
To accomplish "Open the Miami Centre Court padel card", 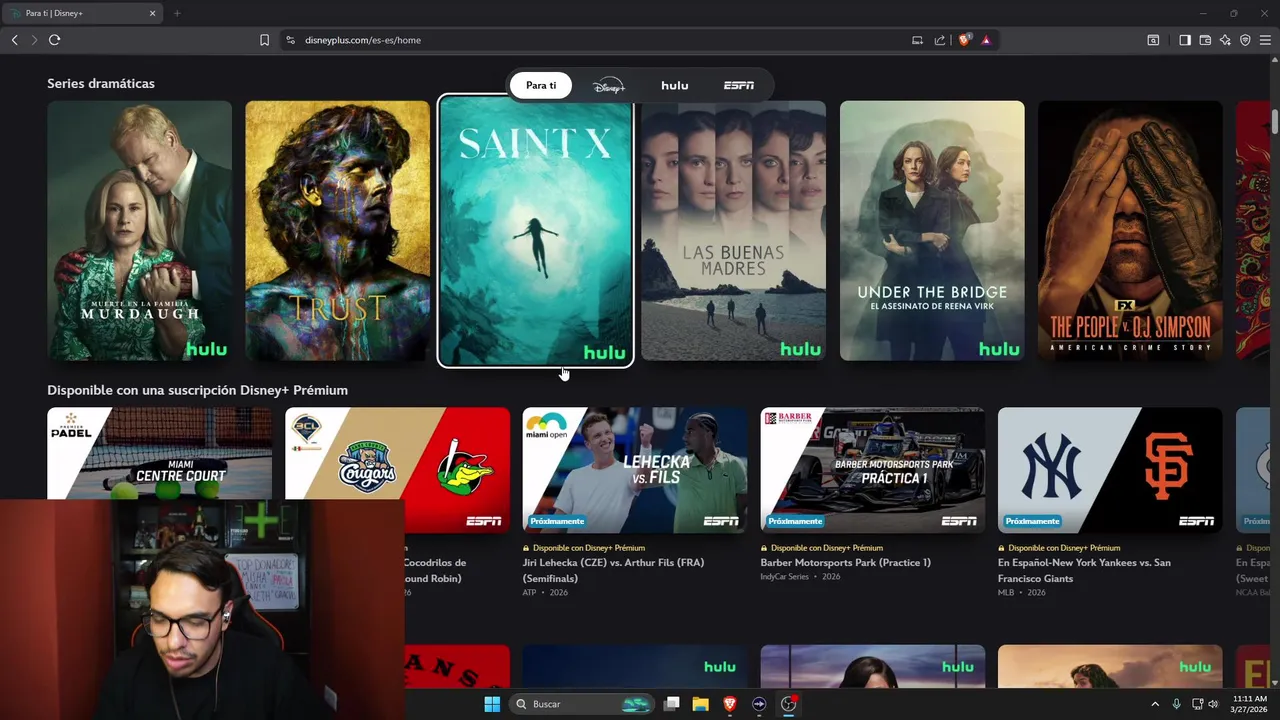I will pyautogui.click(x=159, y=453).
